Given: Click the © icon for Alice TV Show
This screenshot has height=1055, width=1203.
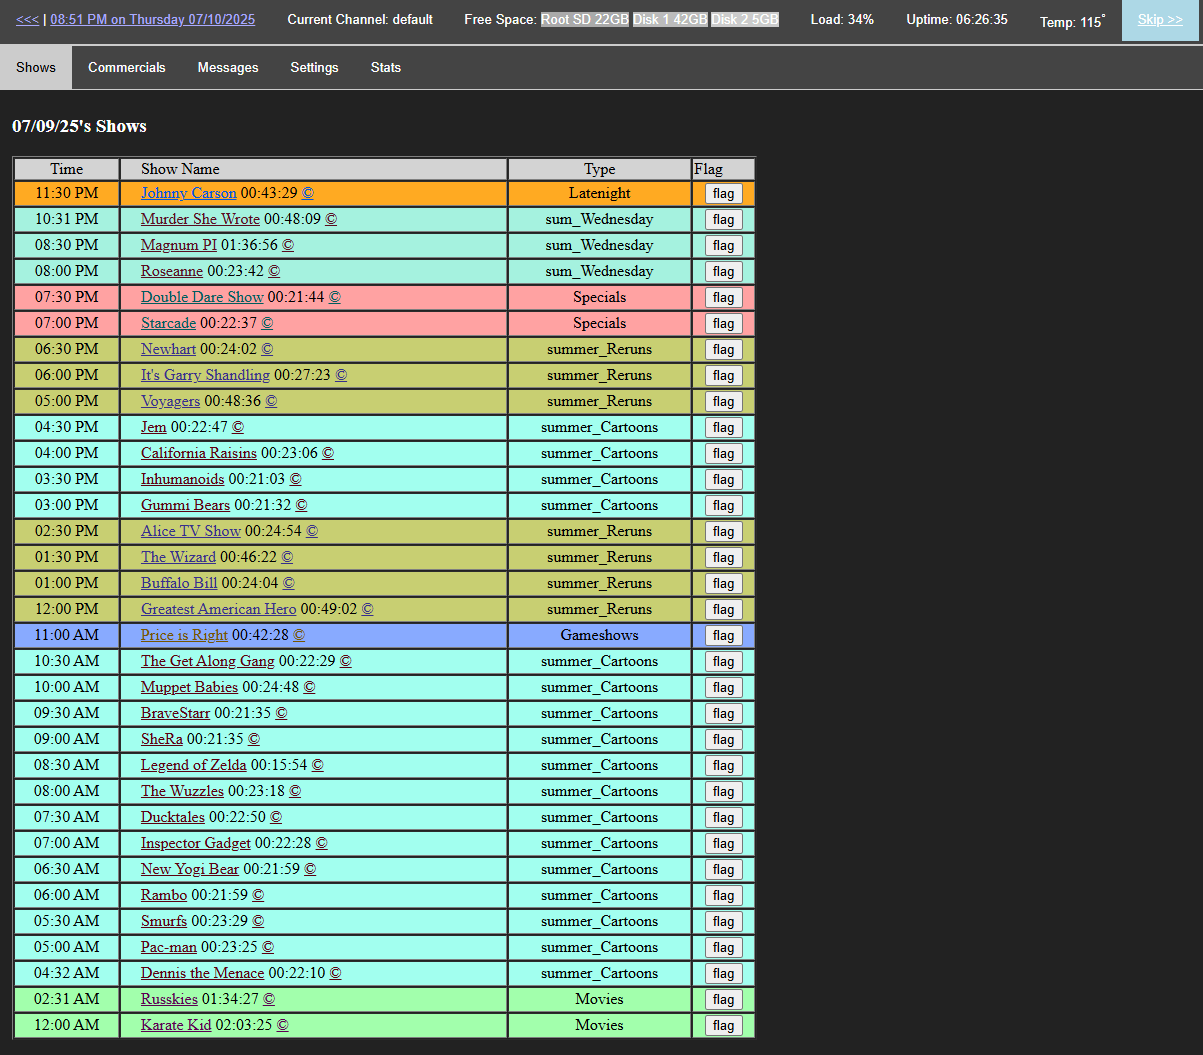Looking at the screenshot, I should (x=312, y=531).
